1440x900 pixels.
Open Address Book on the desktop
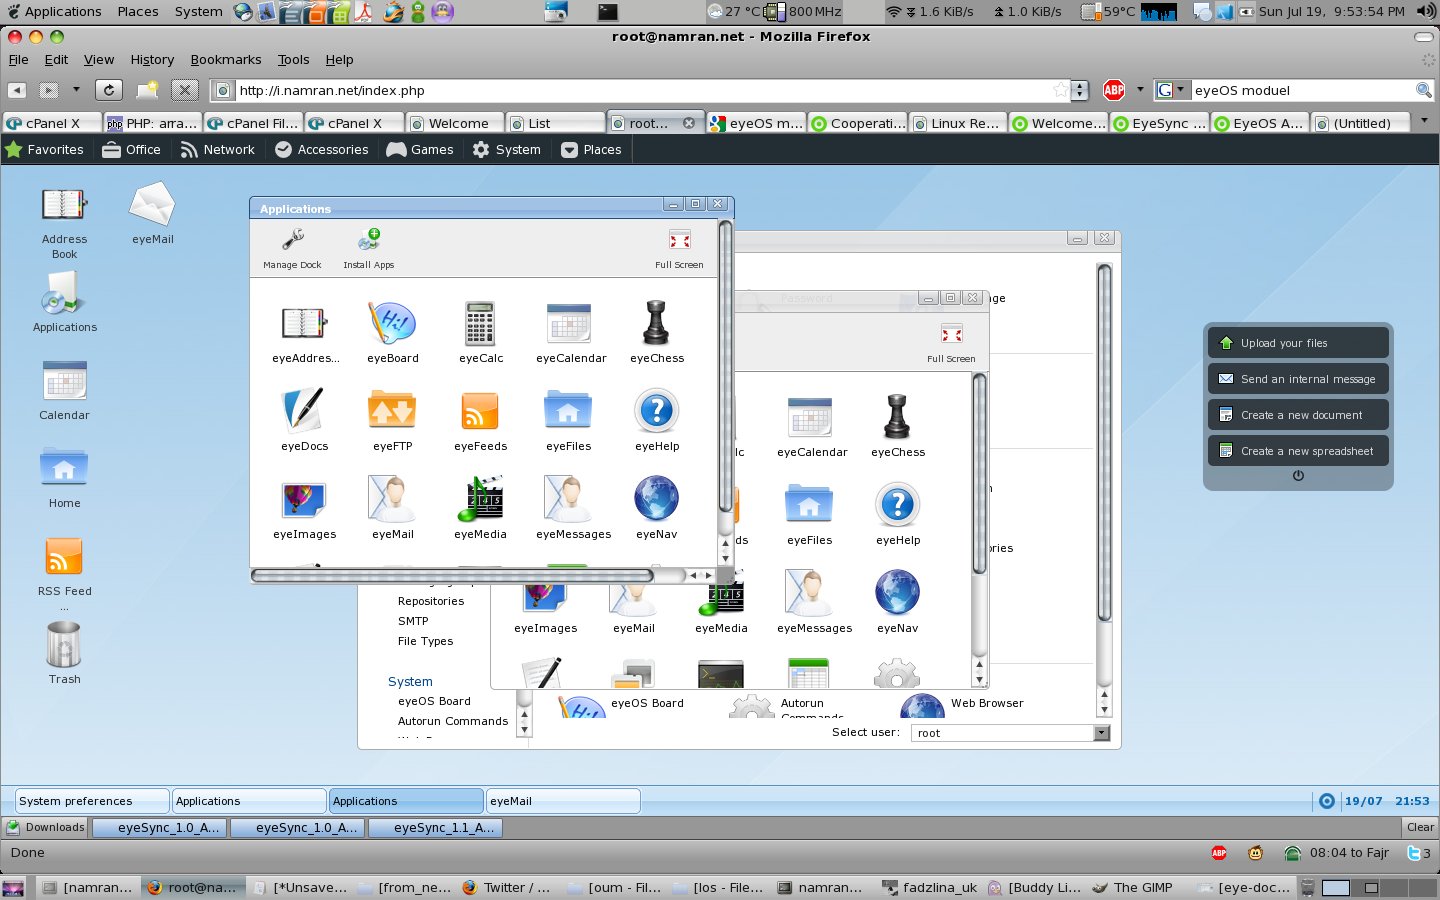pos(64,206)
